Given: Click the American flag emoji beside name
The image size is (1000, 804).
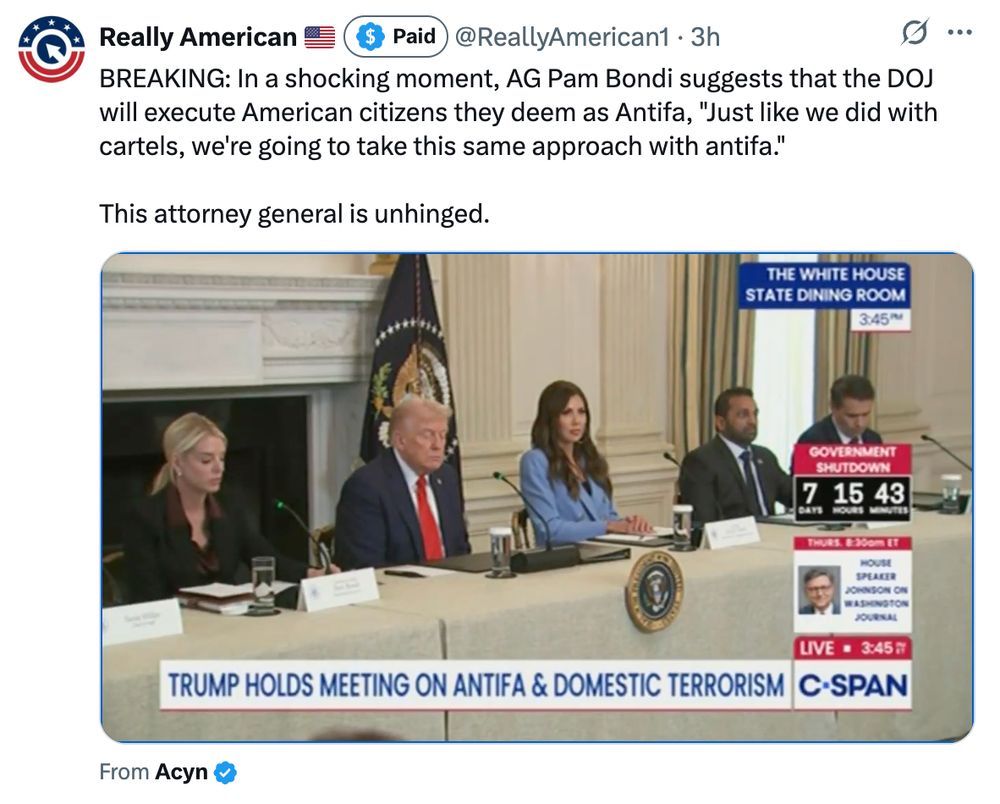Looking at the screenshot, I should [320, 37].
